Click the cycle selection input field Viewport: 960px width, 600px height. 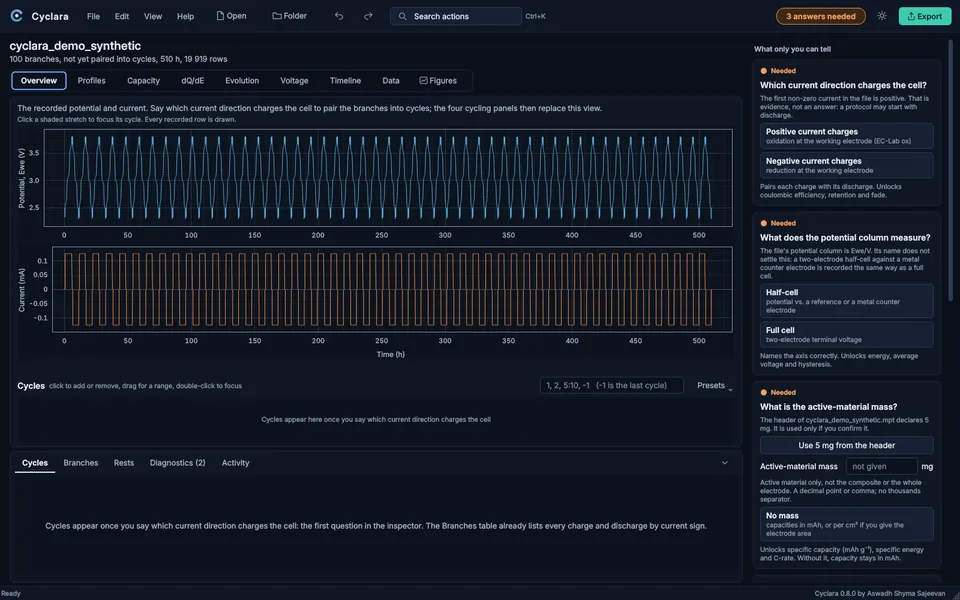pos(612,385)
